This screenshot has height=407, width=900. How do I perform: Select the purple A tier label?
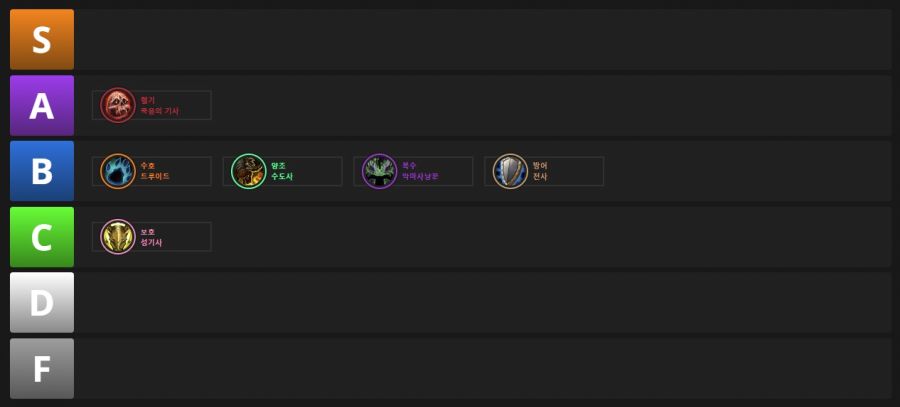42,106
